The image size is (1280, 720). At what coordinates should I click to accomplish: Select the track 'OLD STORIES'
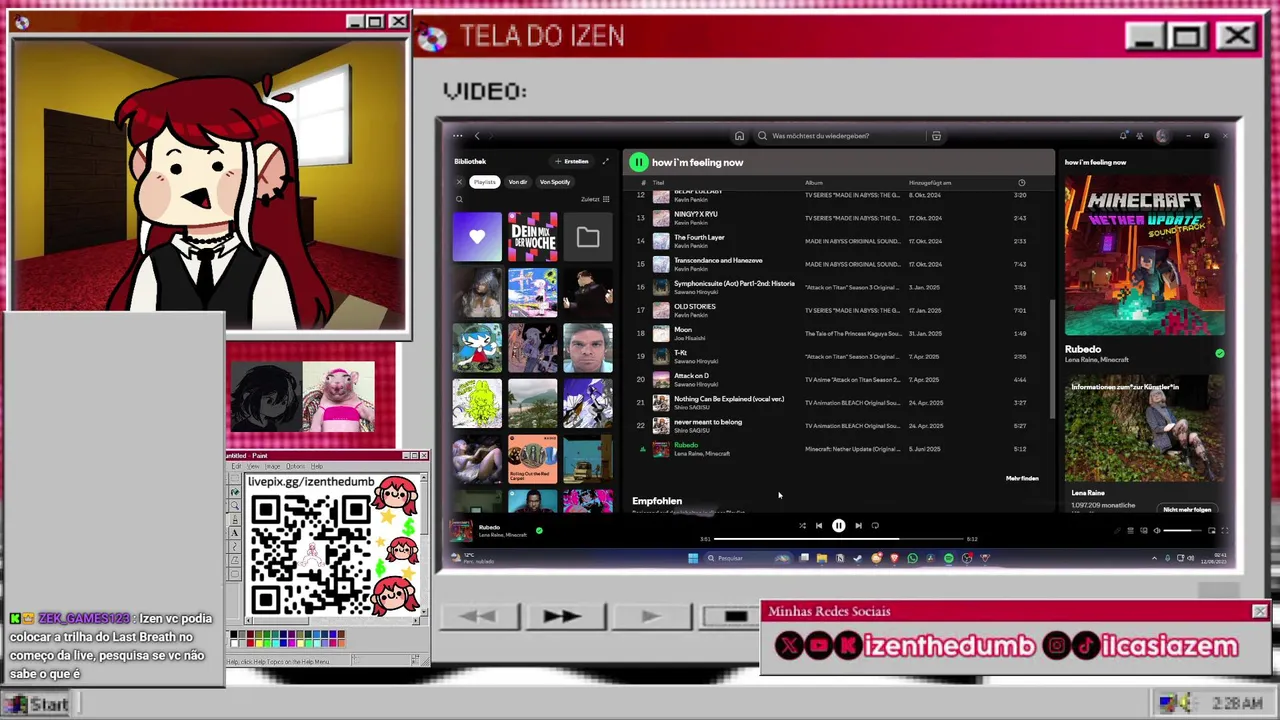[x=695, y=306]
